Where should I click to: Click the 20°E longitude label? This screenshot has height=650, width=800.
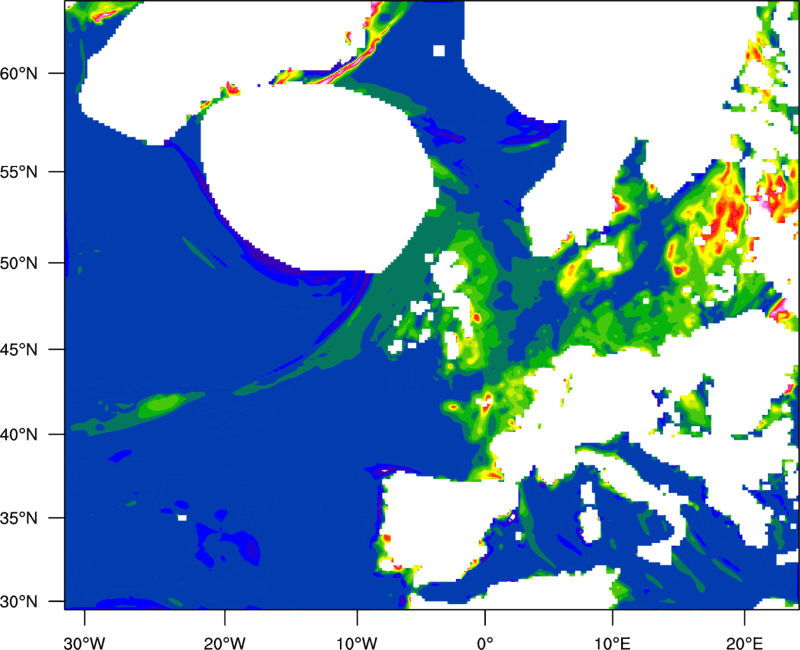(744, 643)
